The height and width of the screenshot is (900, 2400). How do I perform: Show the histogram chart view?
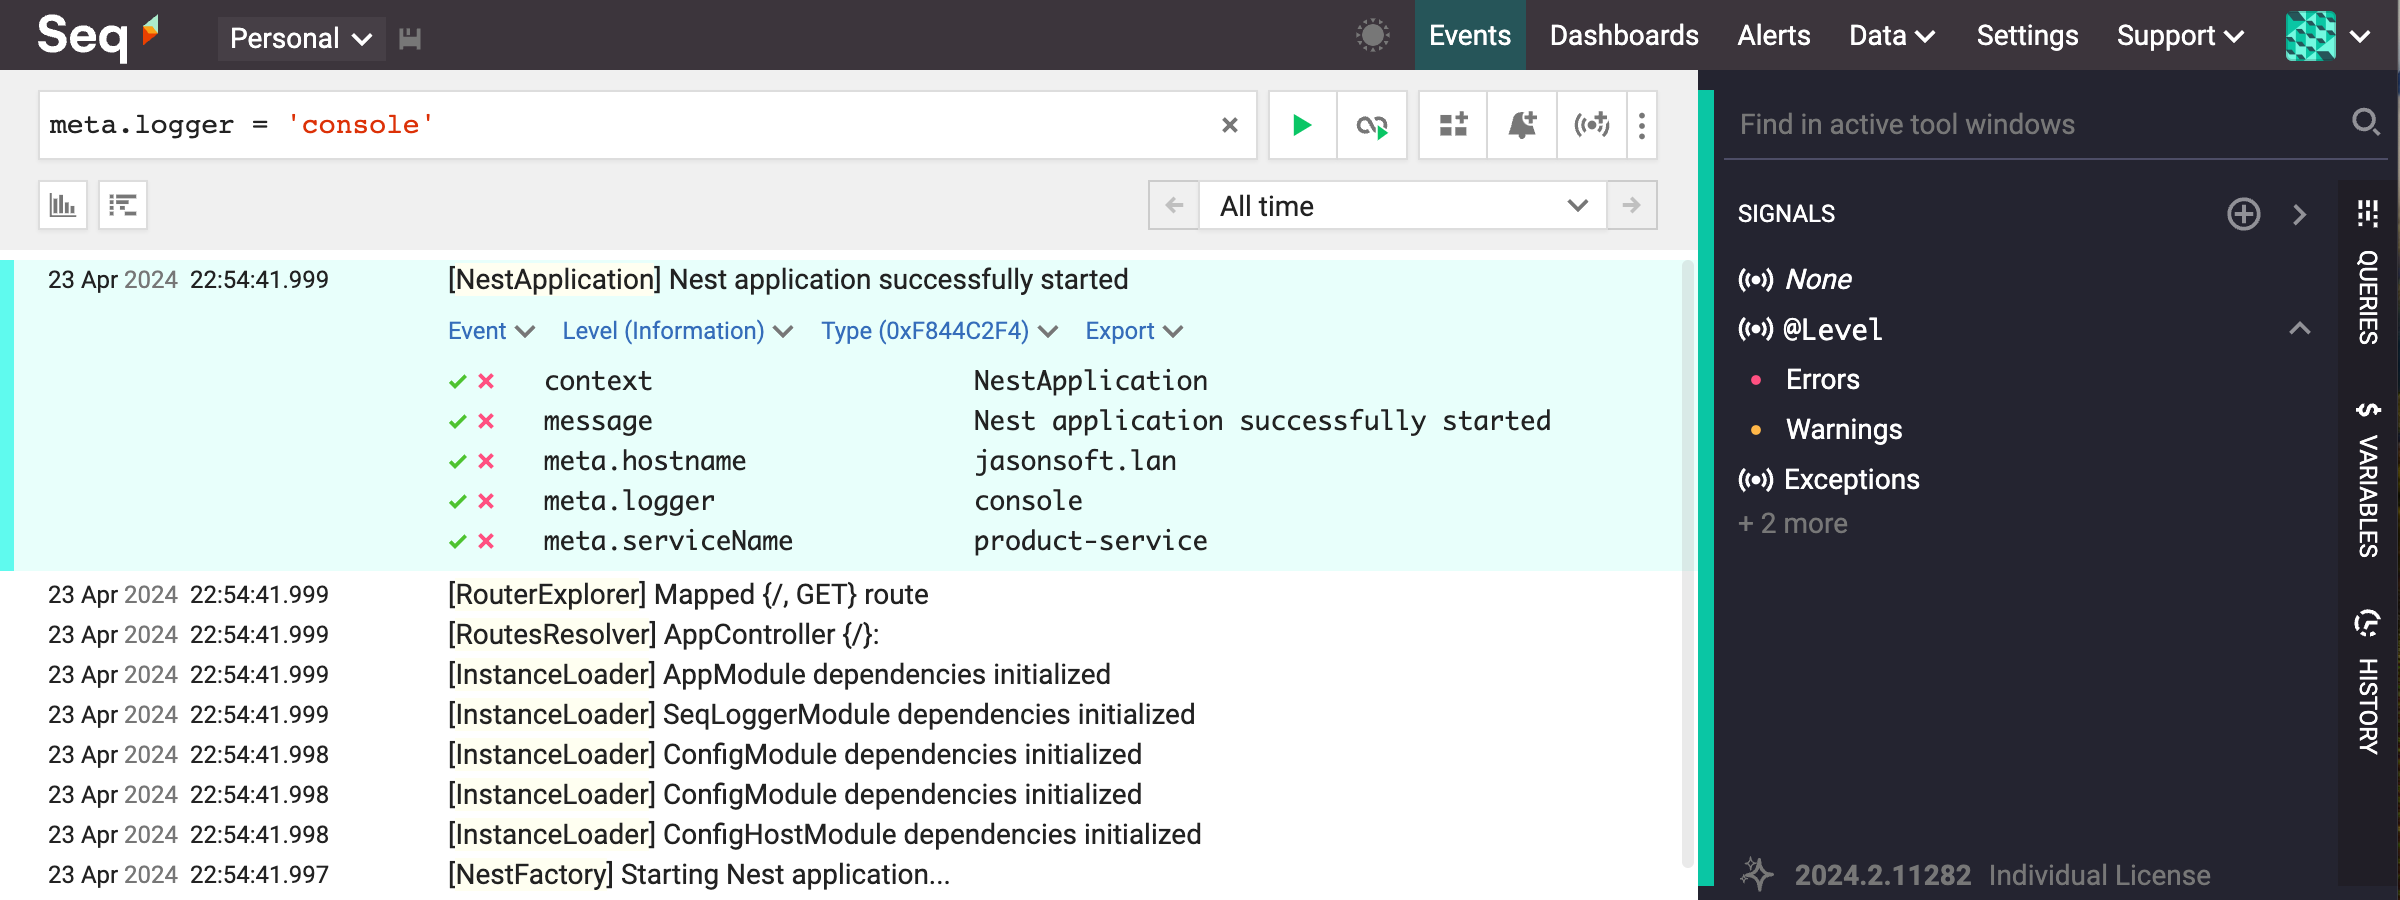coord(63,205)
